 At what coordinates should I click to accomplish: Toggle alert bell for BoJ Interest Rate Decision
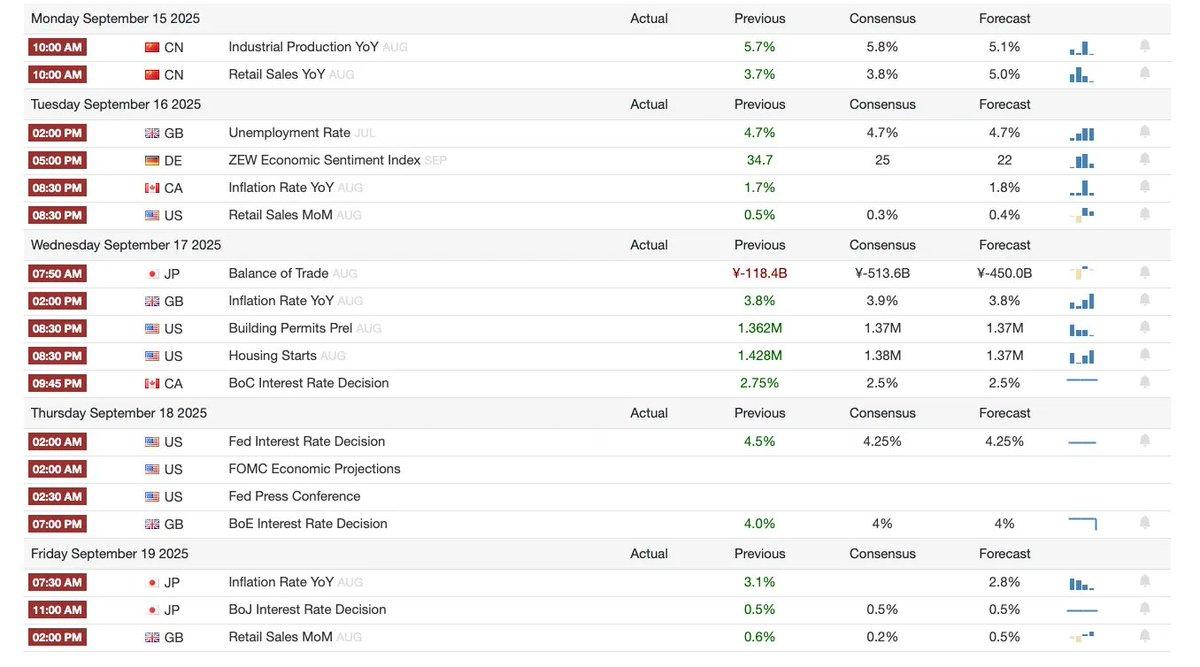coord(1145,609)
